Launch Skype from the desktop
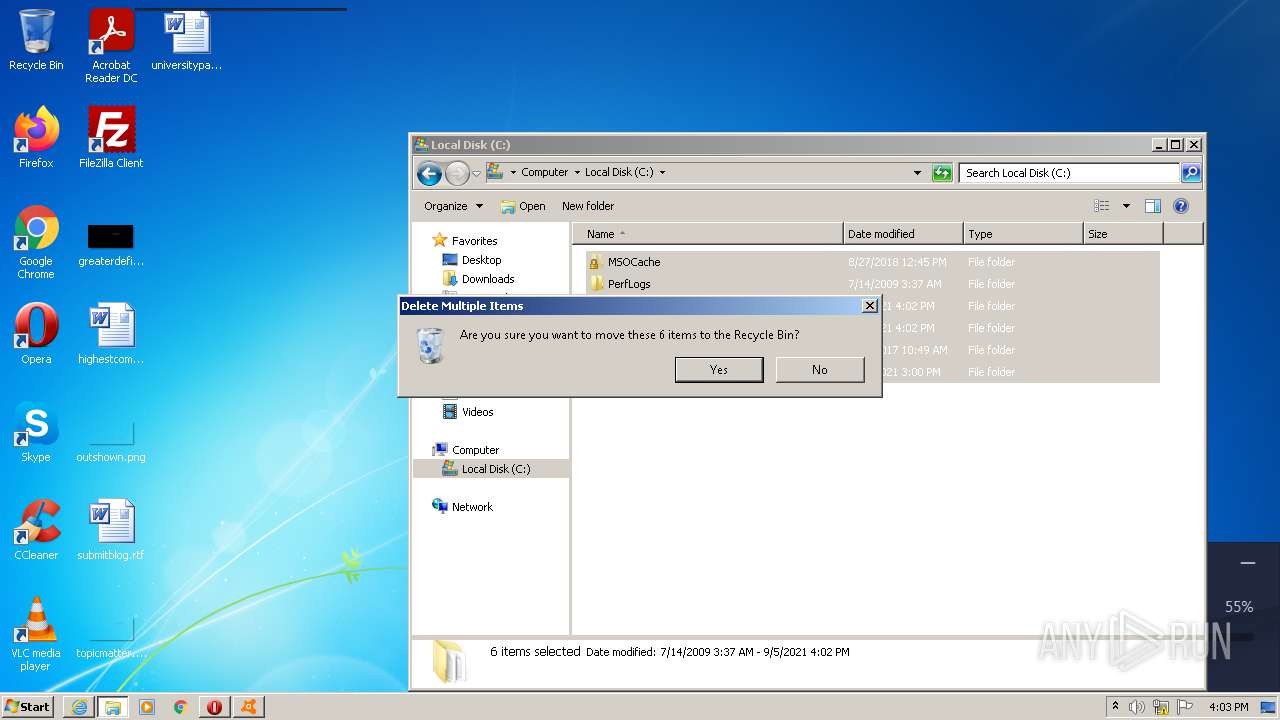1280x720 pixels. 36,432
